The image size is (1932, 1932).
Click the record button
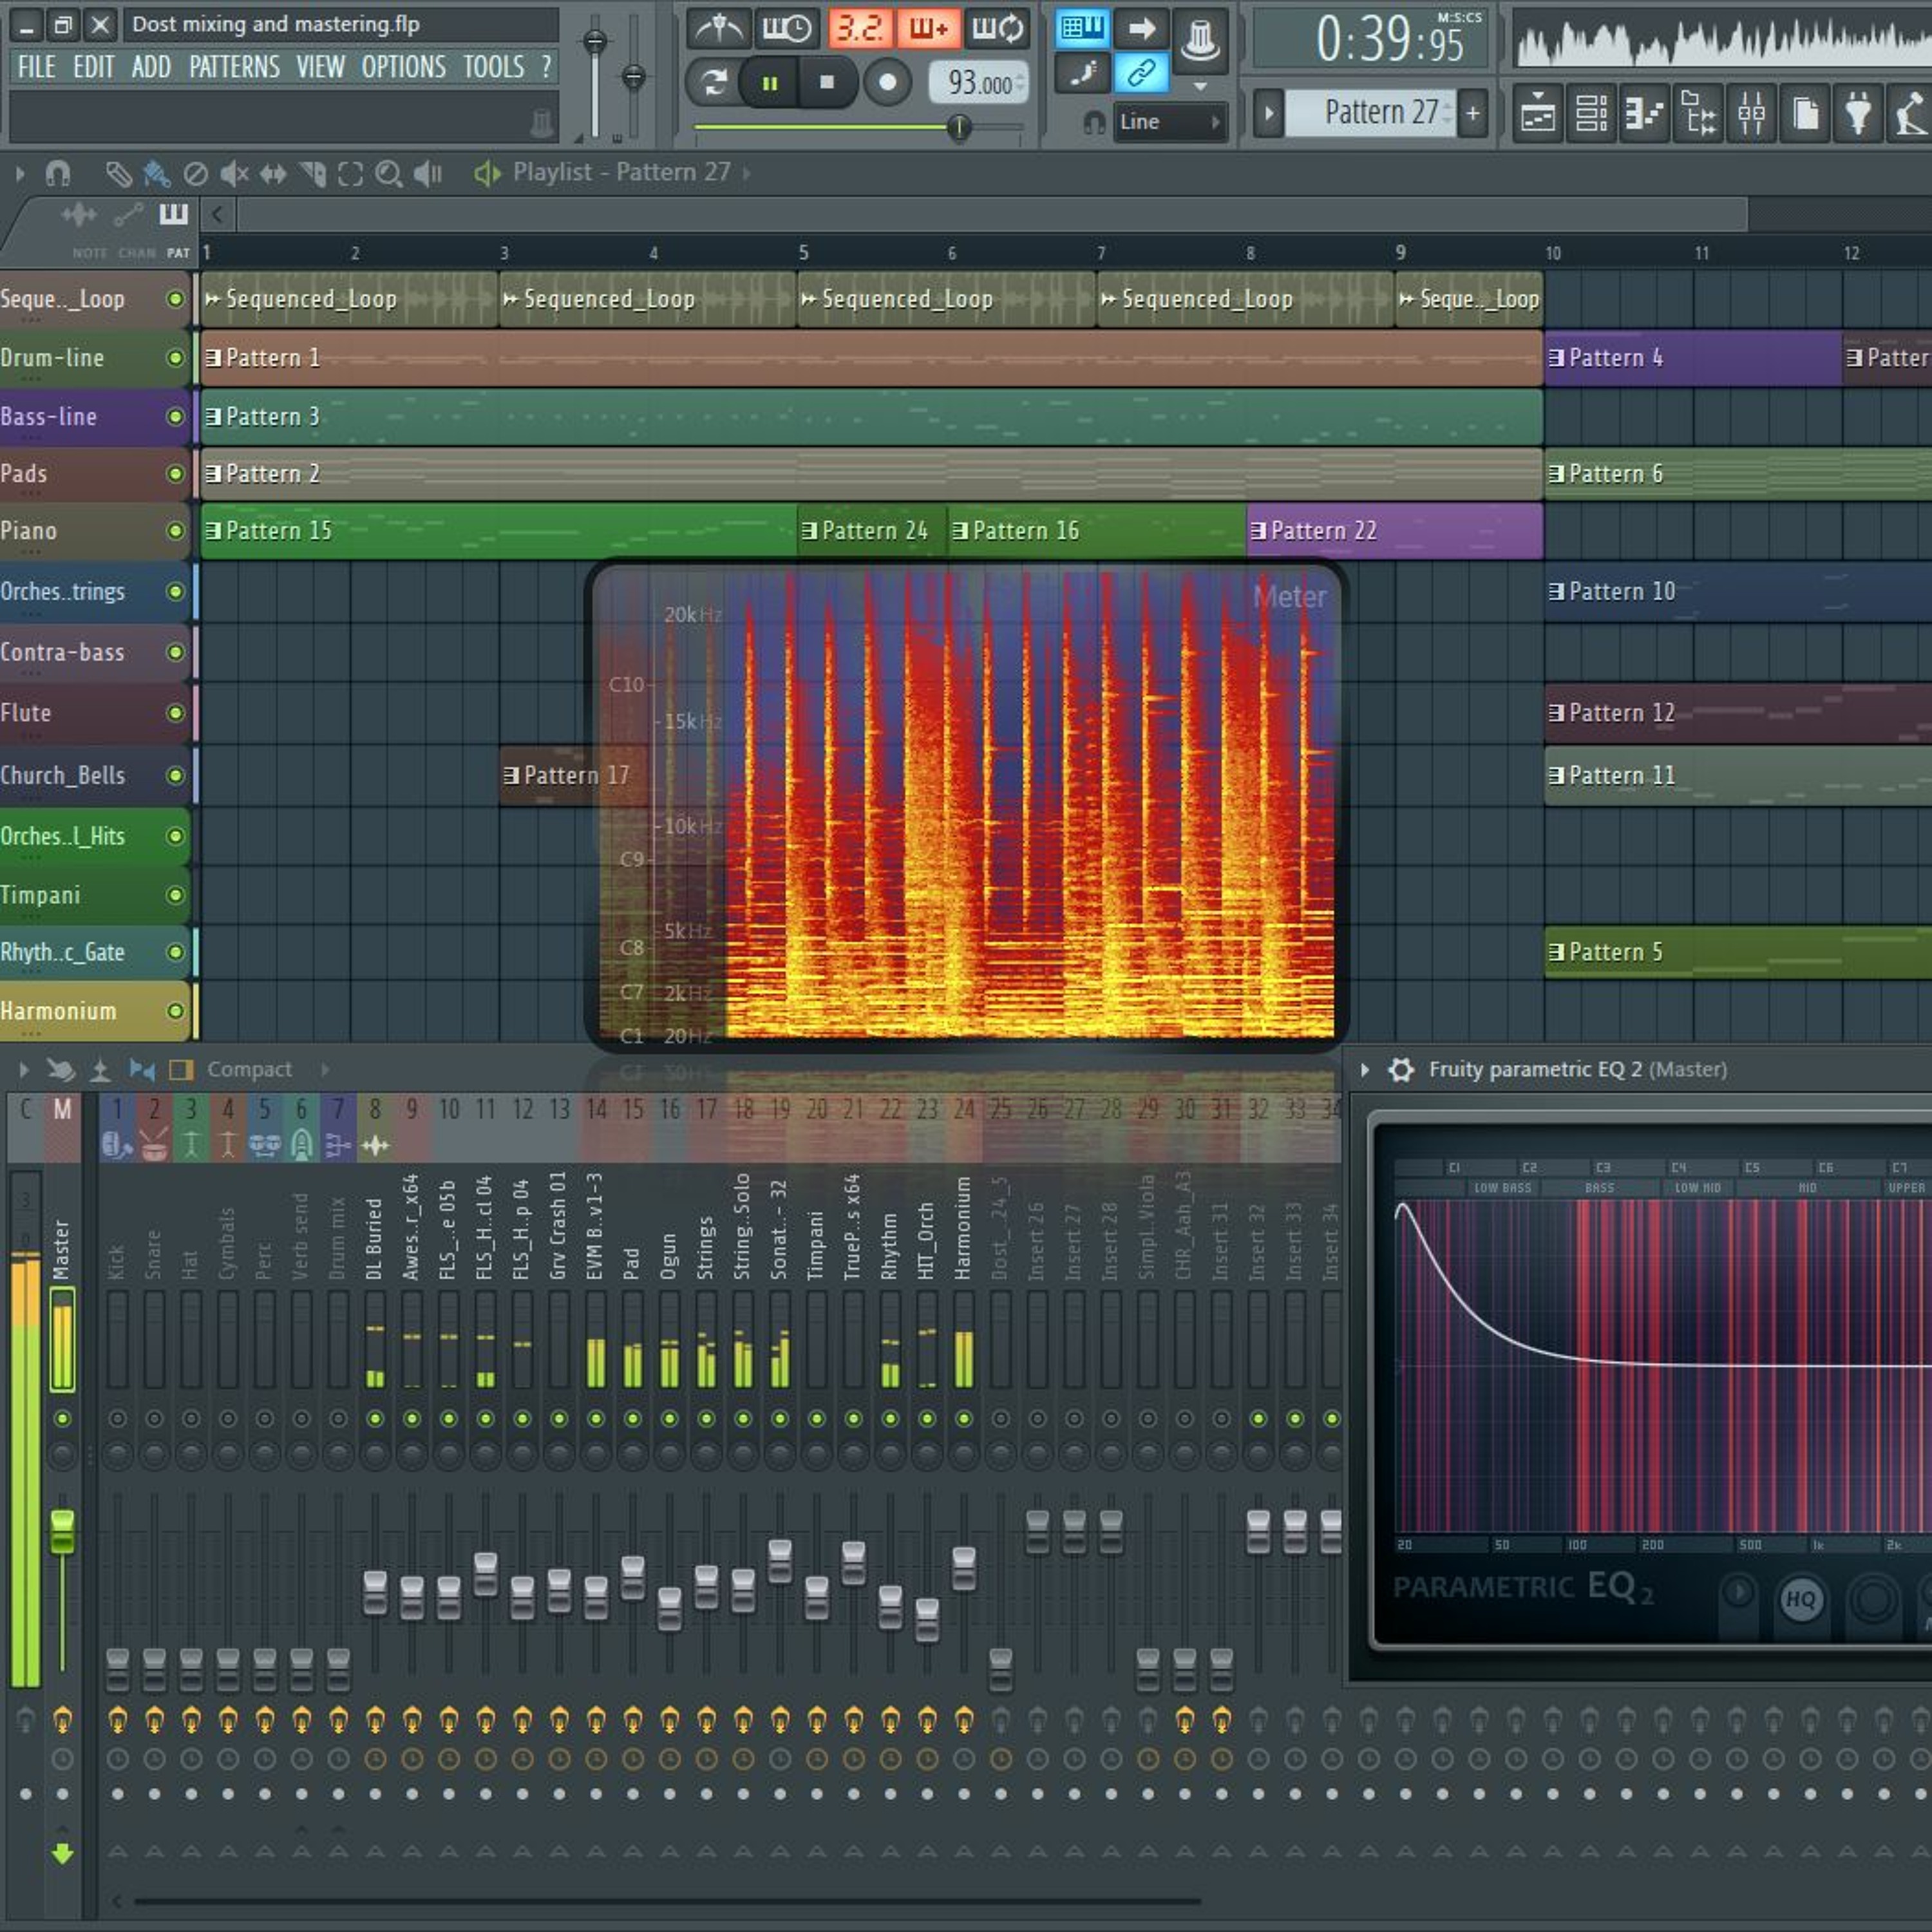tap(887, 83)
